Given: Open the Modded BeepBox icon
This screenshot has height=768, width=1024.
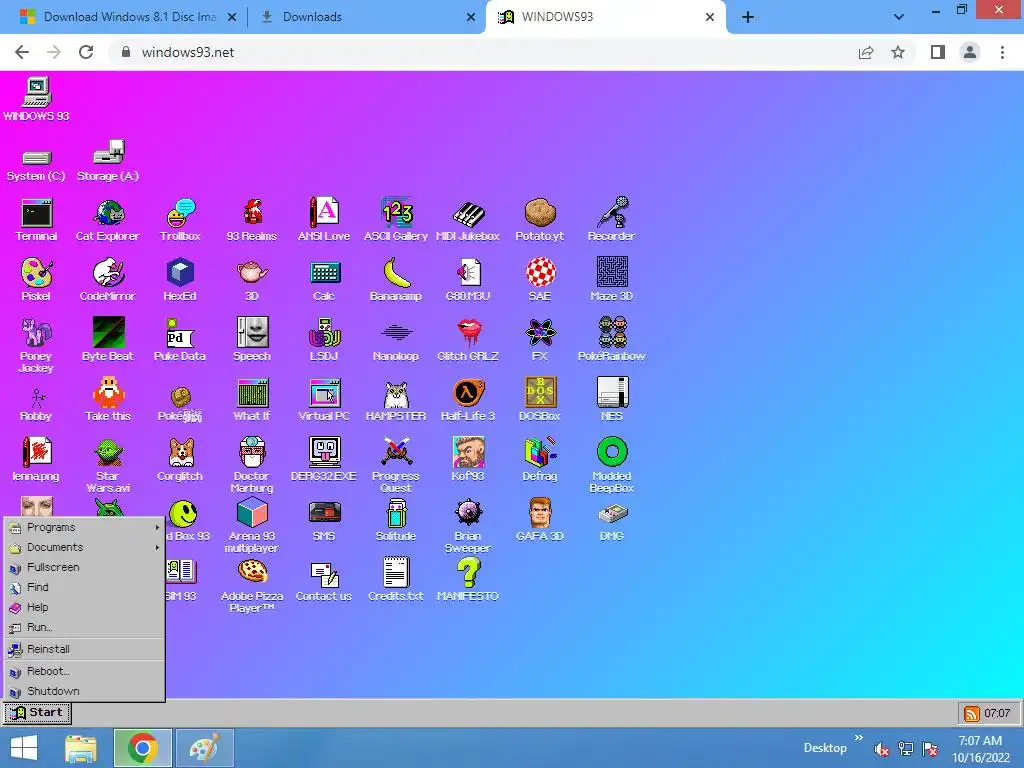Looking at the screenshot, I should click(612, 465).
